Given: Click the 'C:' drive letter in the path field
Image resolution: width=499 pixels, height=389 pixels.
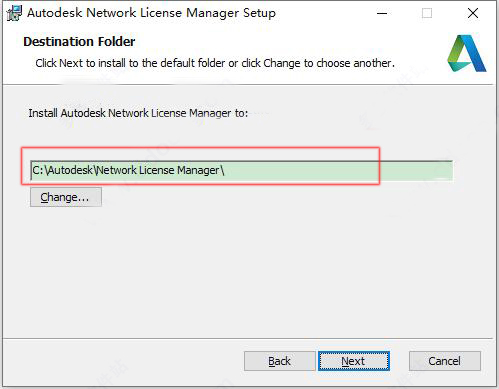Looking at the screenshot, I should tap(37, 170).
